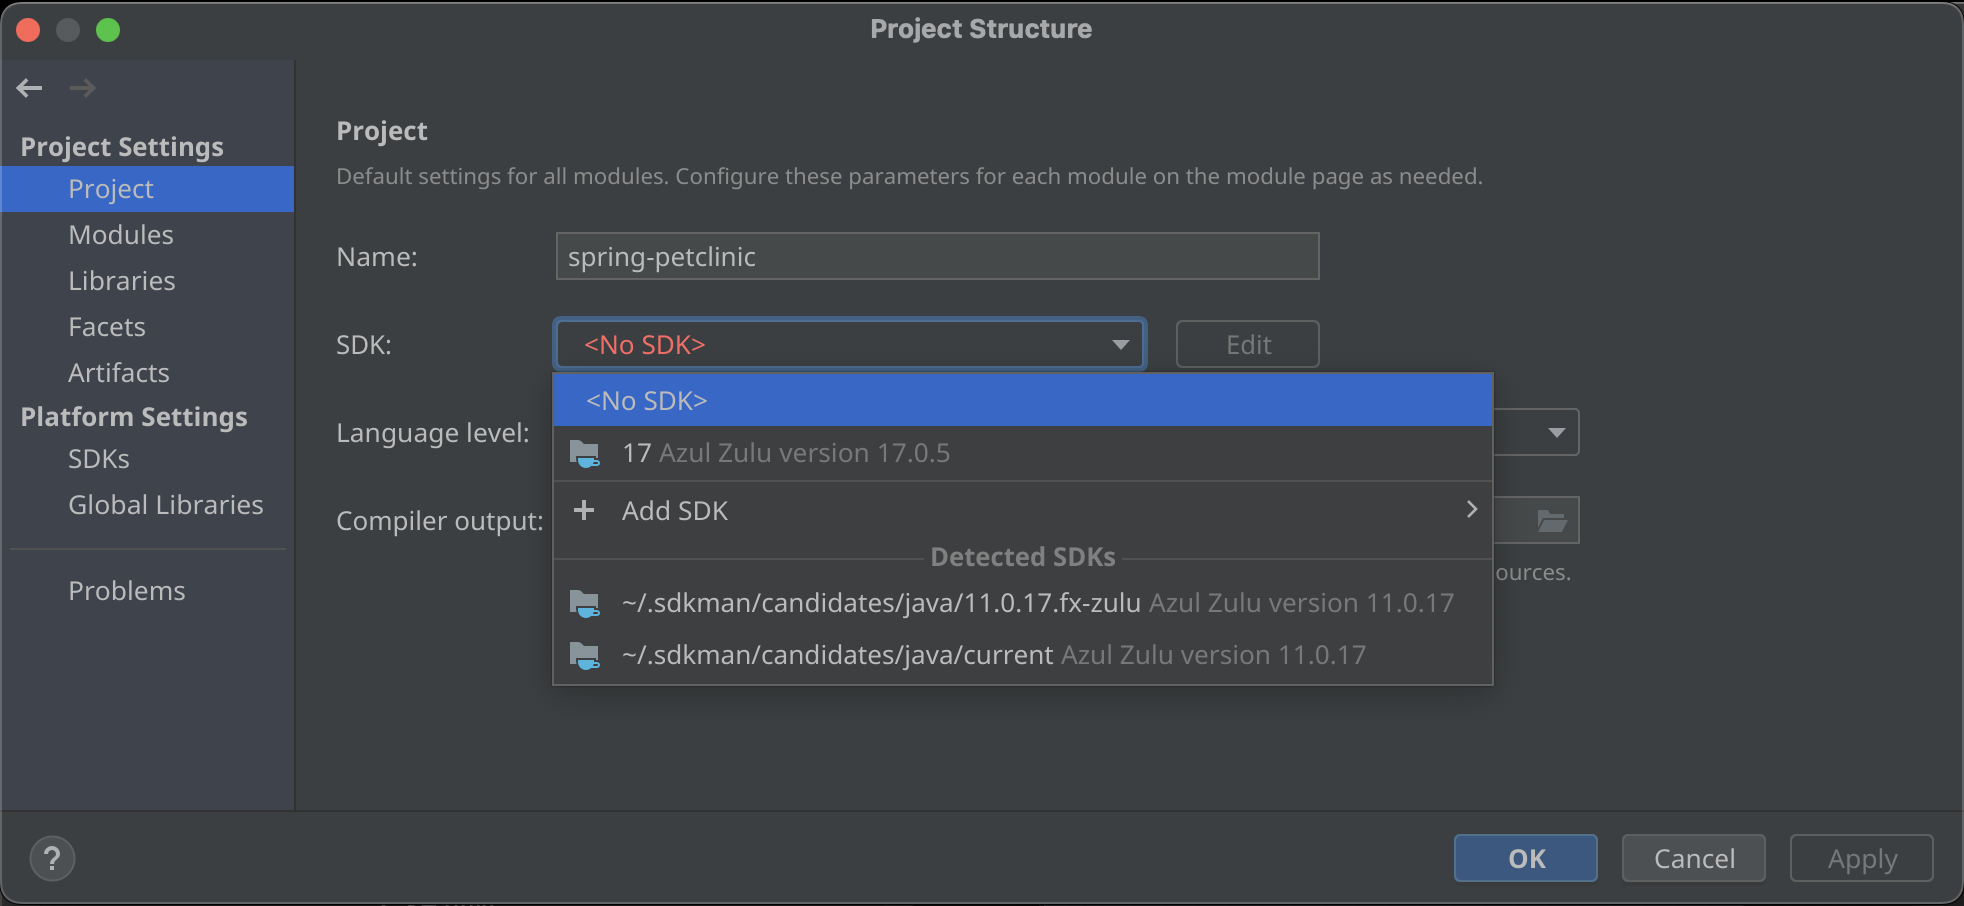Choose 17 Azul Zulu version 17.0.5
Image resolution: width=1964 pixels, height=906 pixels.
click(786, 453)
